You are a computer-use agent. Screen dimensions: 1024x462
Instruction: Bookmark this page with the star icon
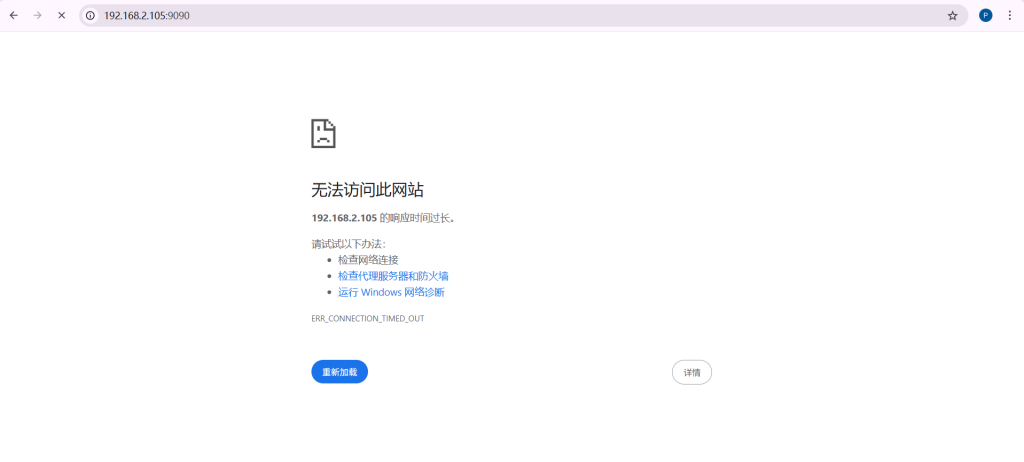point(952,16)
